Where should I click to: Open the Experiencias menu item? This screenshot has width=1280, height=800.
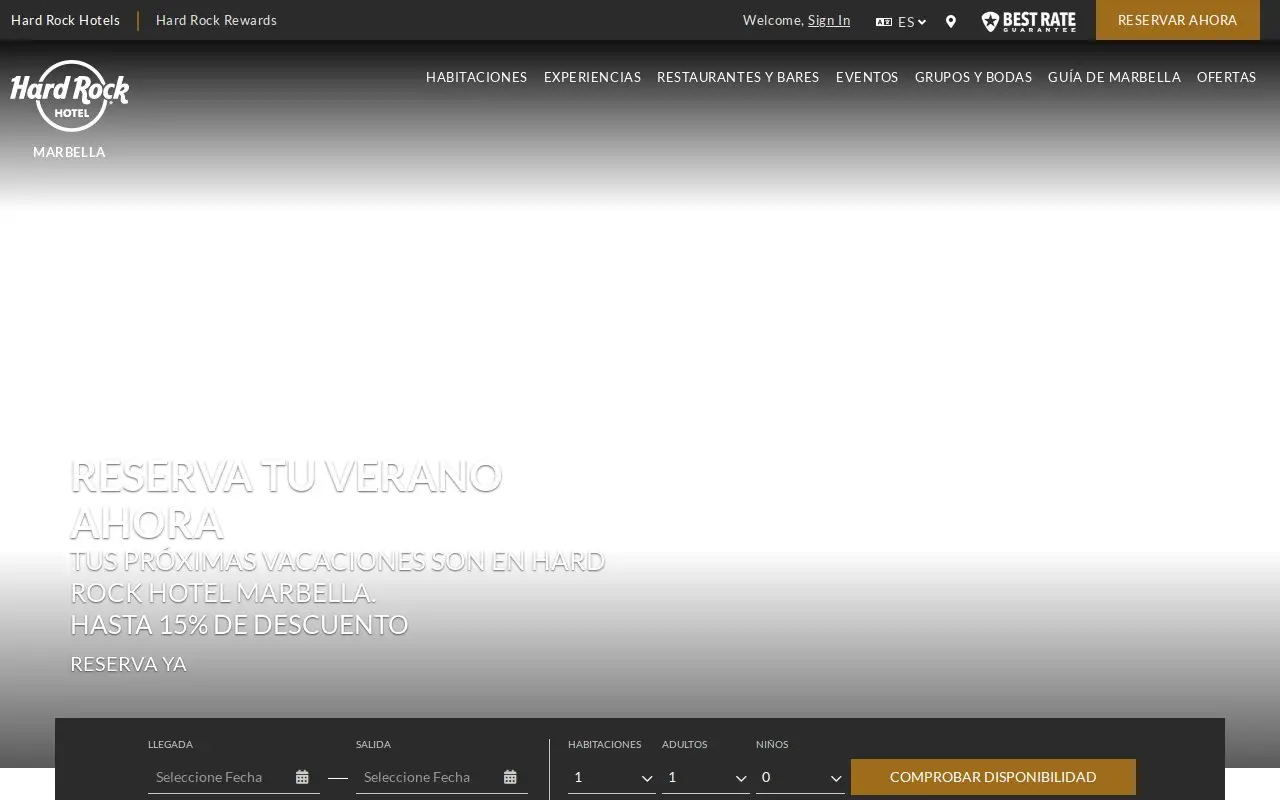pos(592,77)
